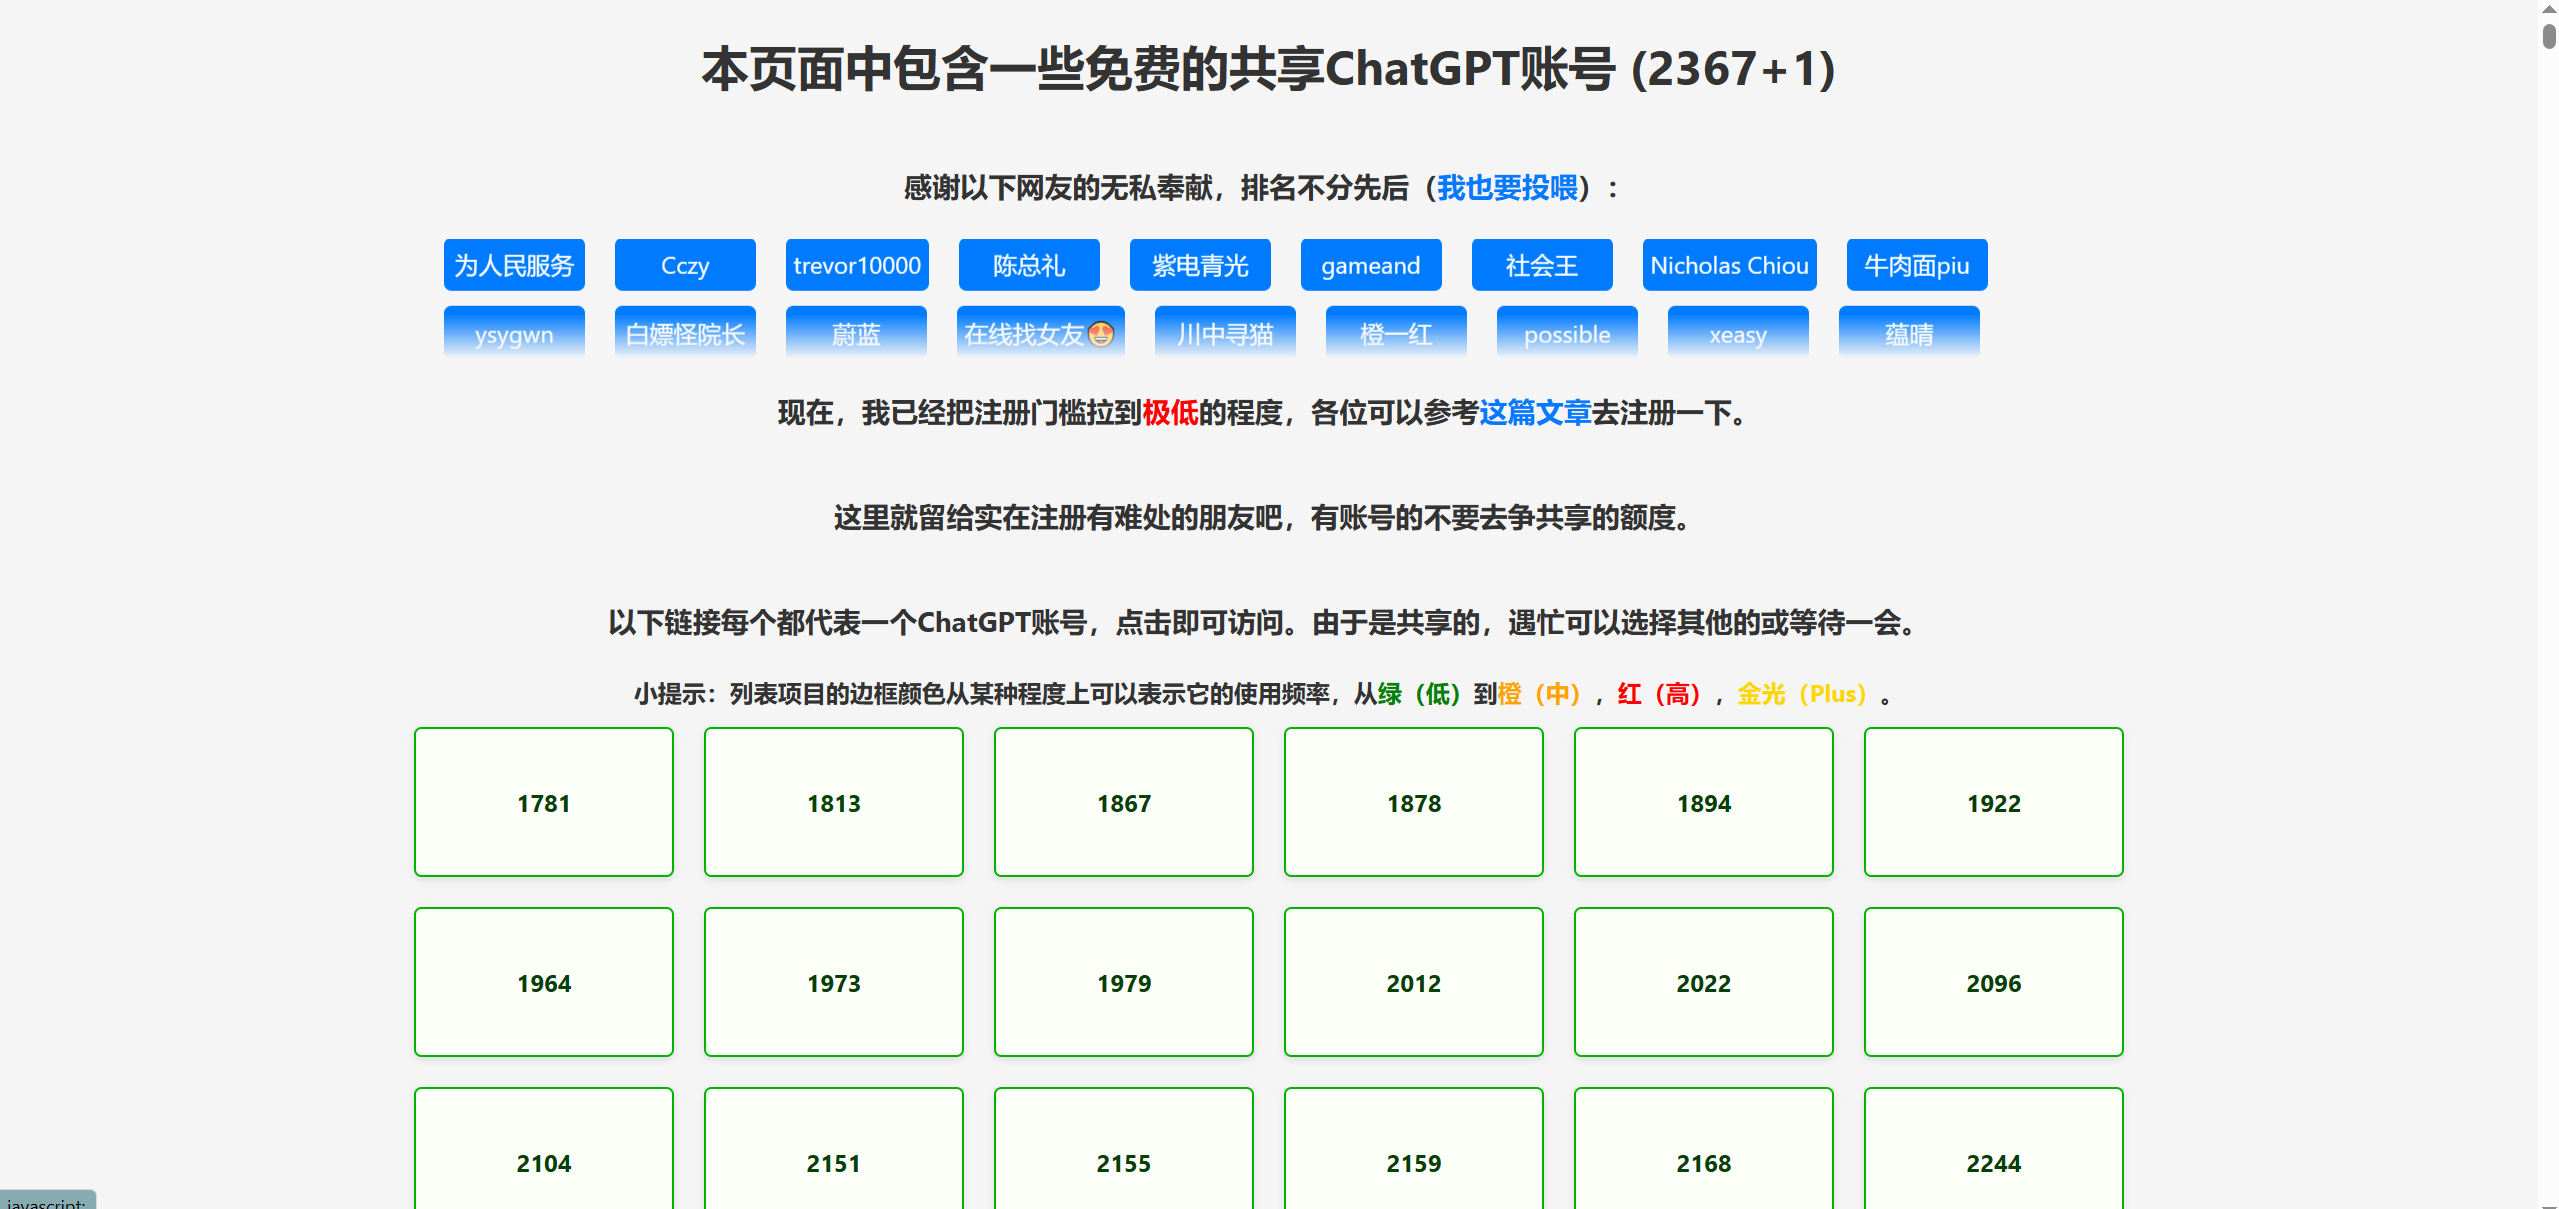
Task: Click the Cczy contributor badge
Action: pos(685,265)
